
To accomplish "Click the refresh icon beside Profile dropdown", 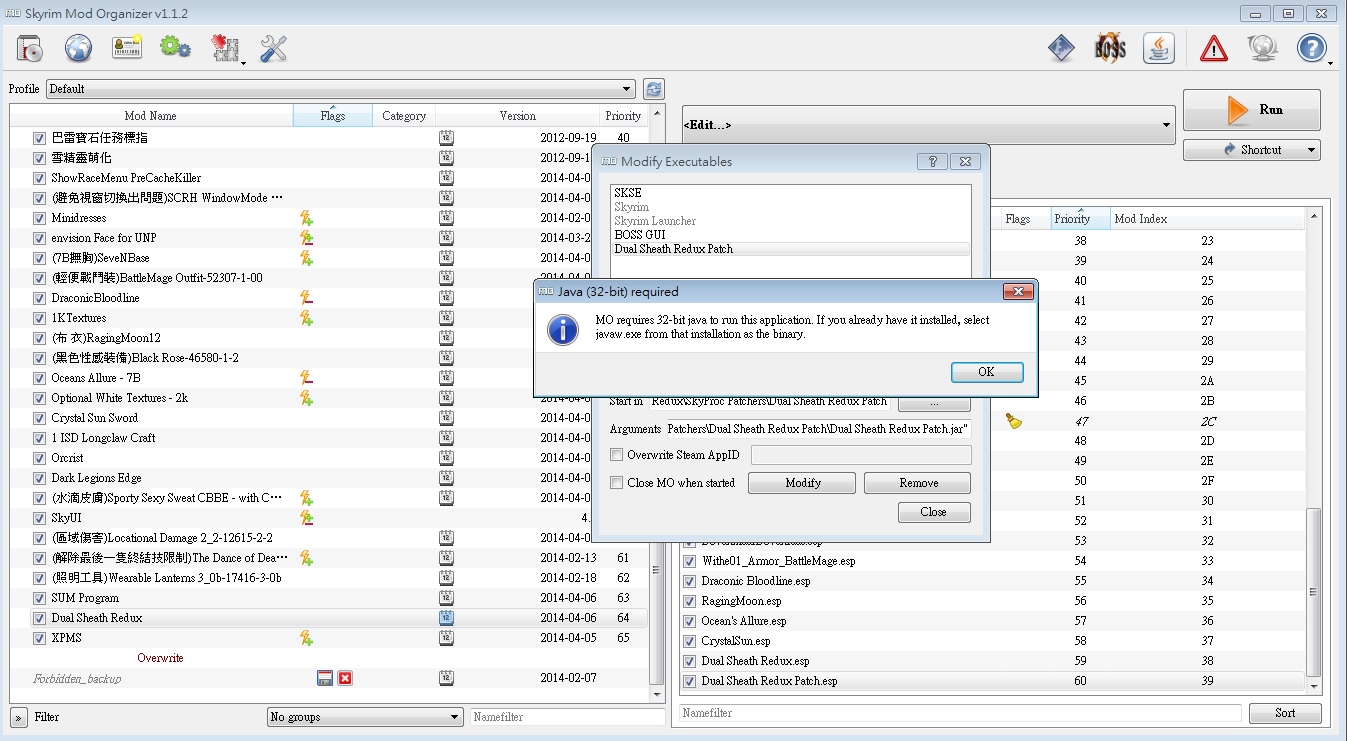I will pyautogui.click(x=654, y=89).
